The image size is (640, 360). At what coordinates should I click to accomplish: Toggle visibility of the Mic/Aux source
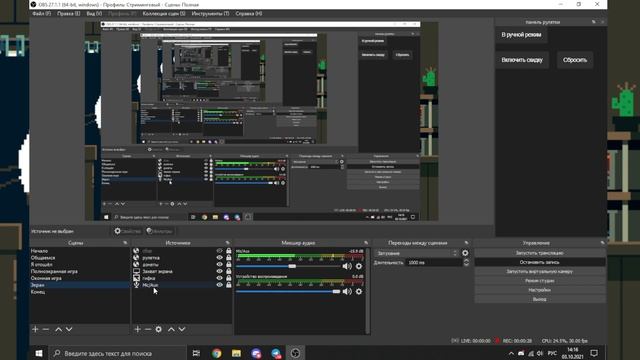coord(219,285)
